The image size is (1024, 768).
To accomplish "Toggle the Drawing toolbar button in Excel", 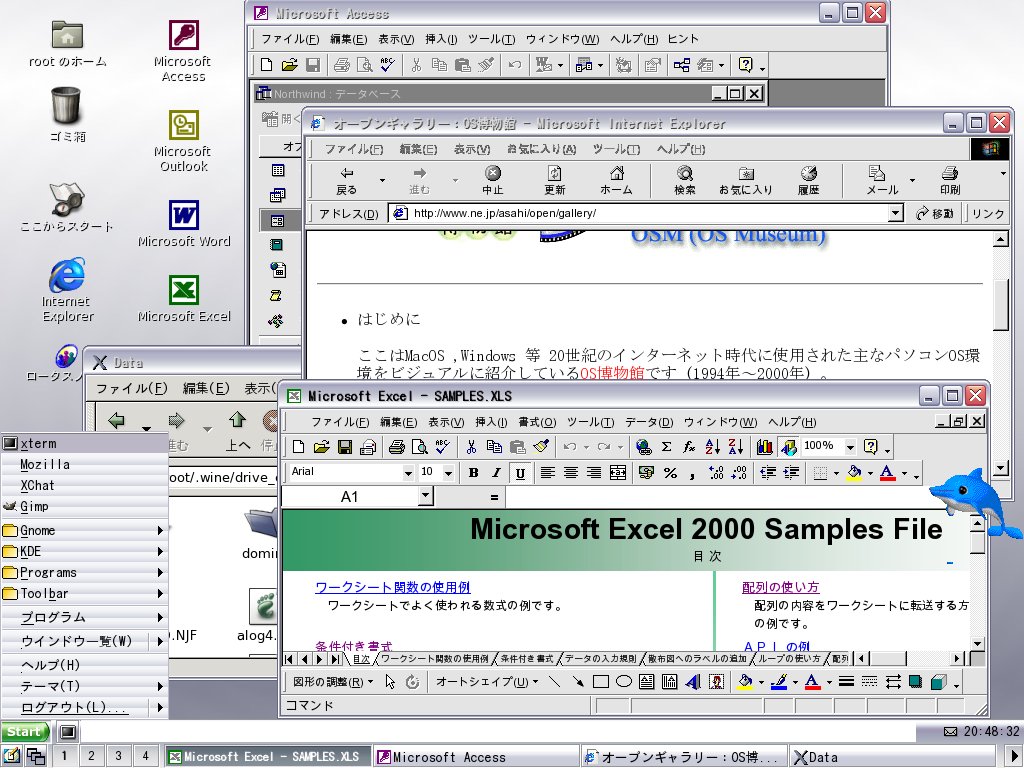I will click(x=788, y=447).
